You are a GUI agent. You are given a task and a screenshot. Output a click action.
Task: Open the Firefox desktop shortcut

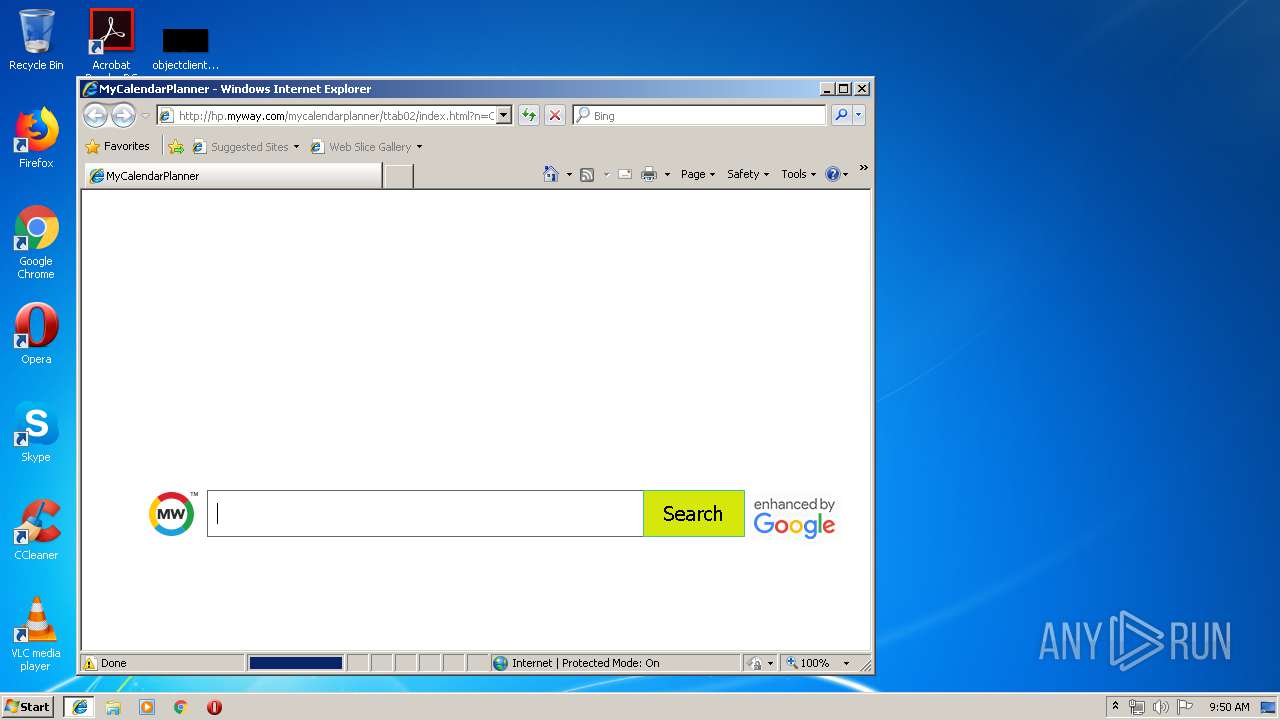pyautogui.click(x=36, y=138)
